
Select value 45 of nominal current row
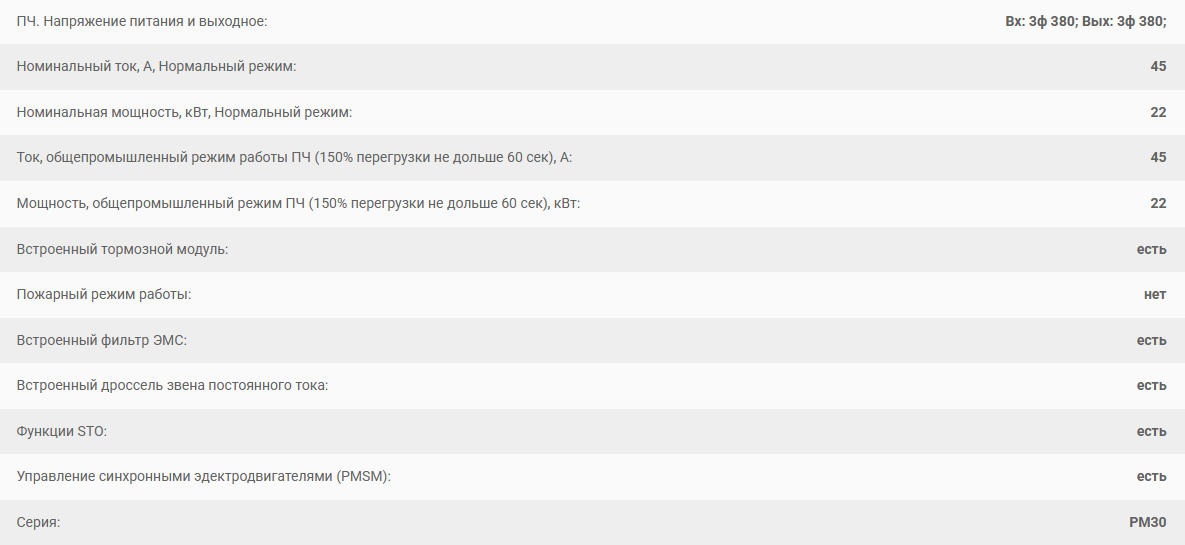1159,67
